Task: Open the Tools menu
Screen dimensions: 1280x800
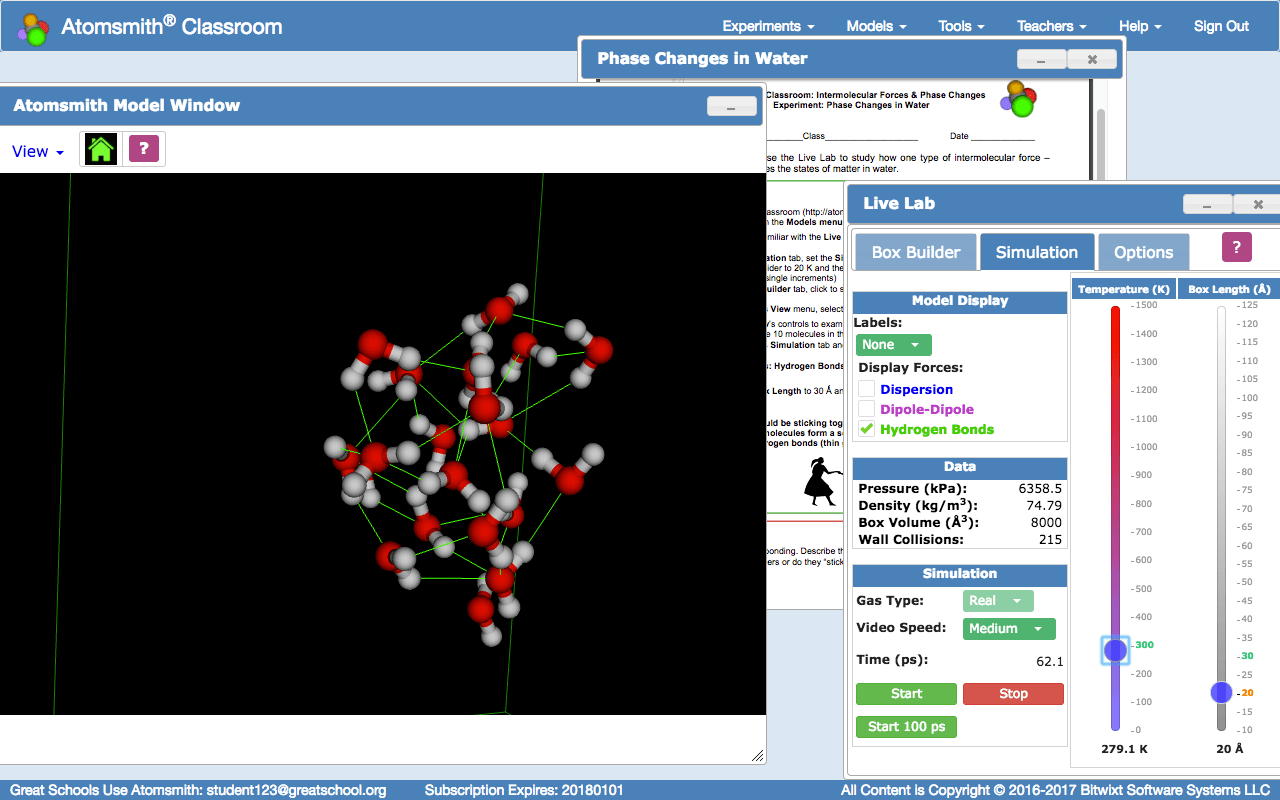Action: (961, 26)
